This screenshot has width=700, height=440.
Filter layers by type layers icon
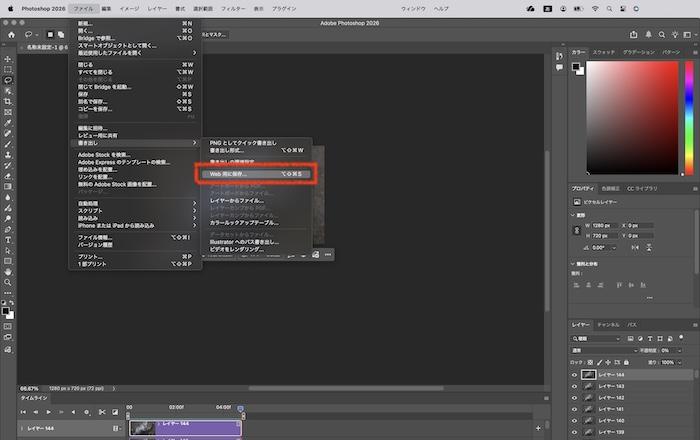click(x=650, y=339)
